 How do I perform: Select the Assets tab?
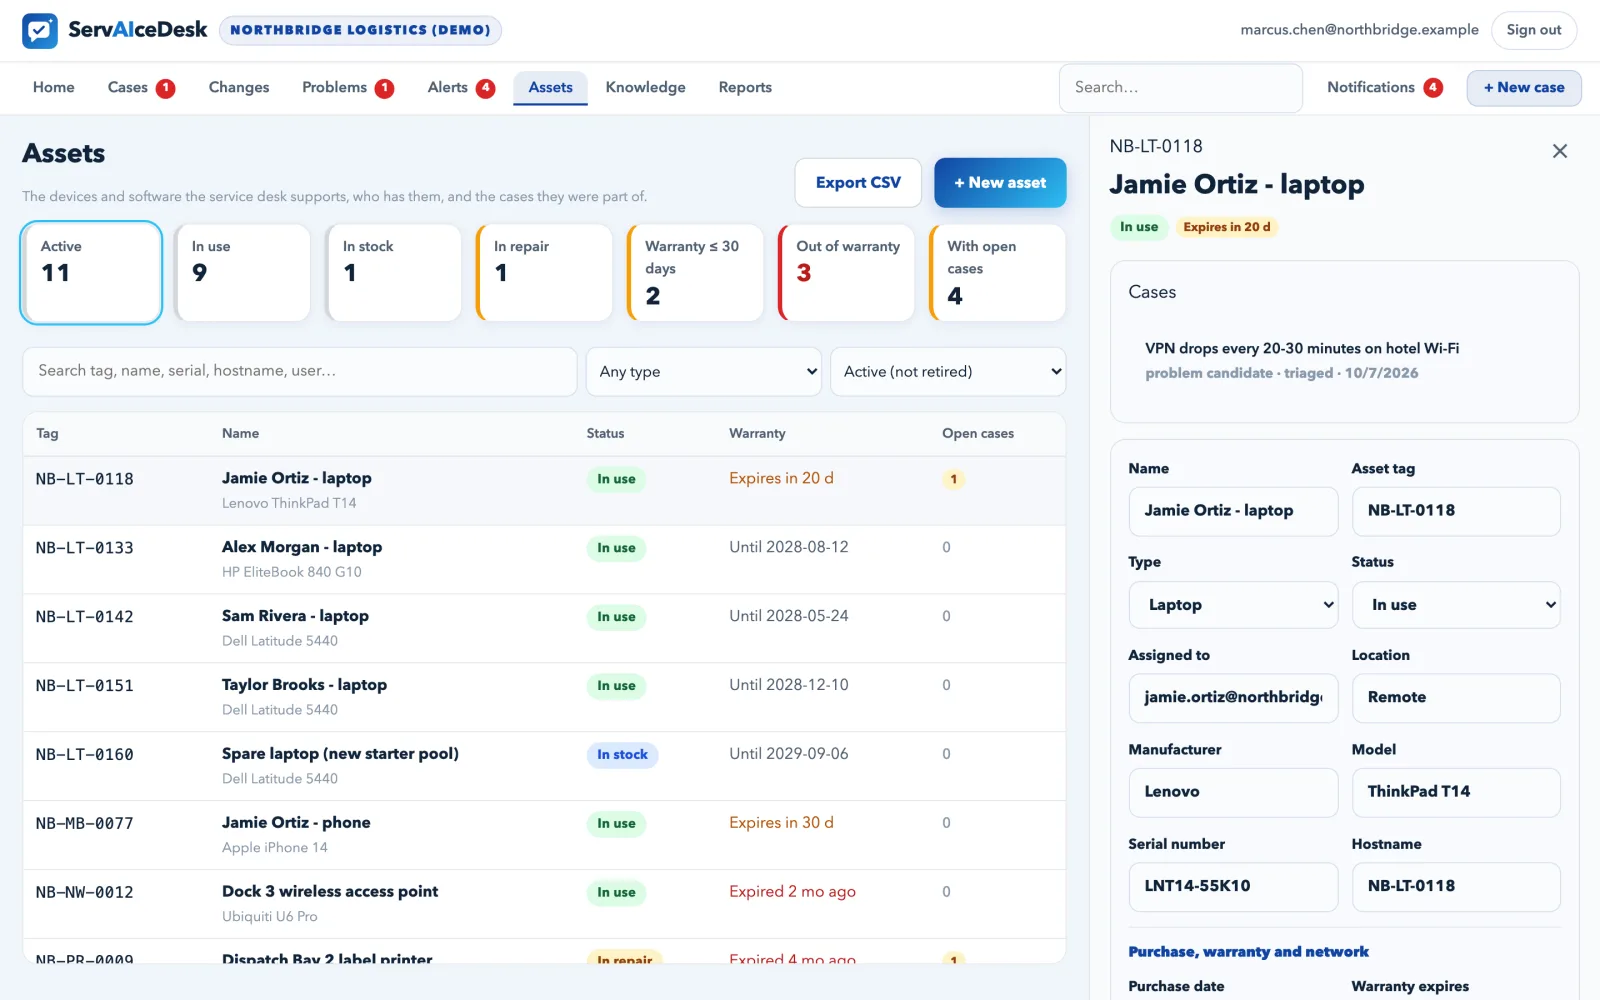point(551,88)
